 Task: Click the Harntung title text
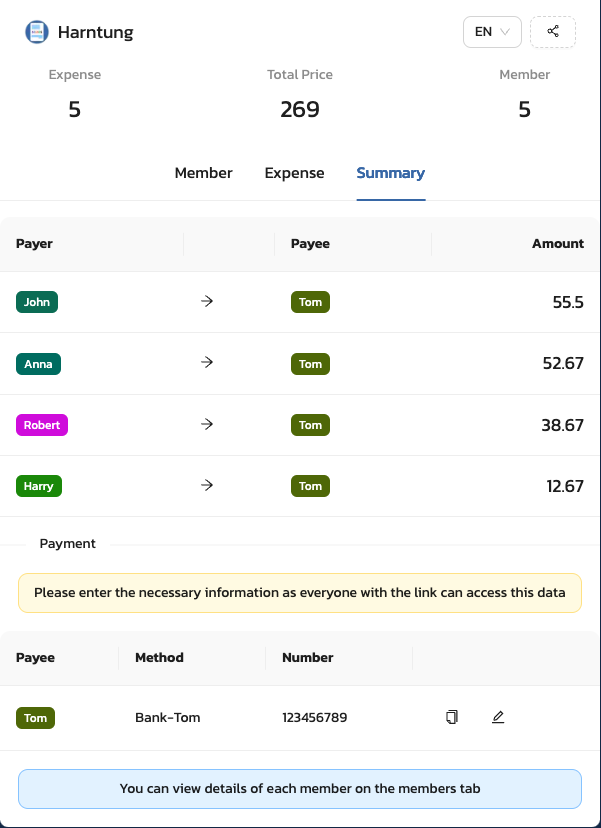96,32
